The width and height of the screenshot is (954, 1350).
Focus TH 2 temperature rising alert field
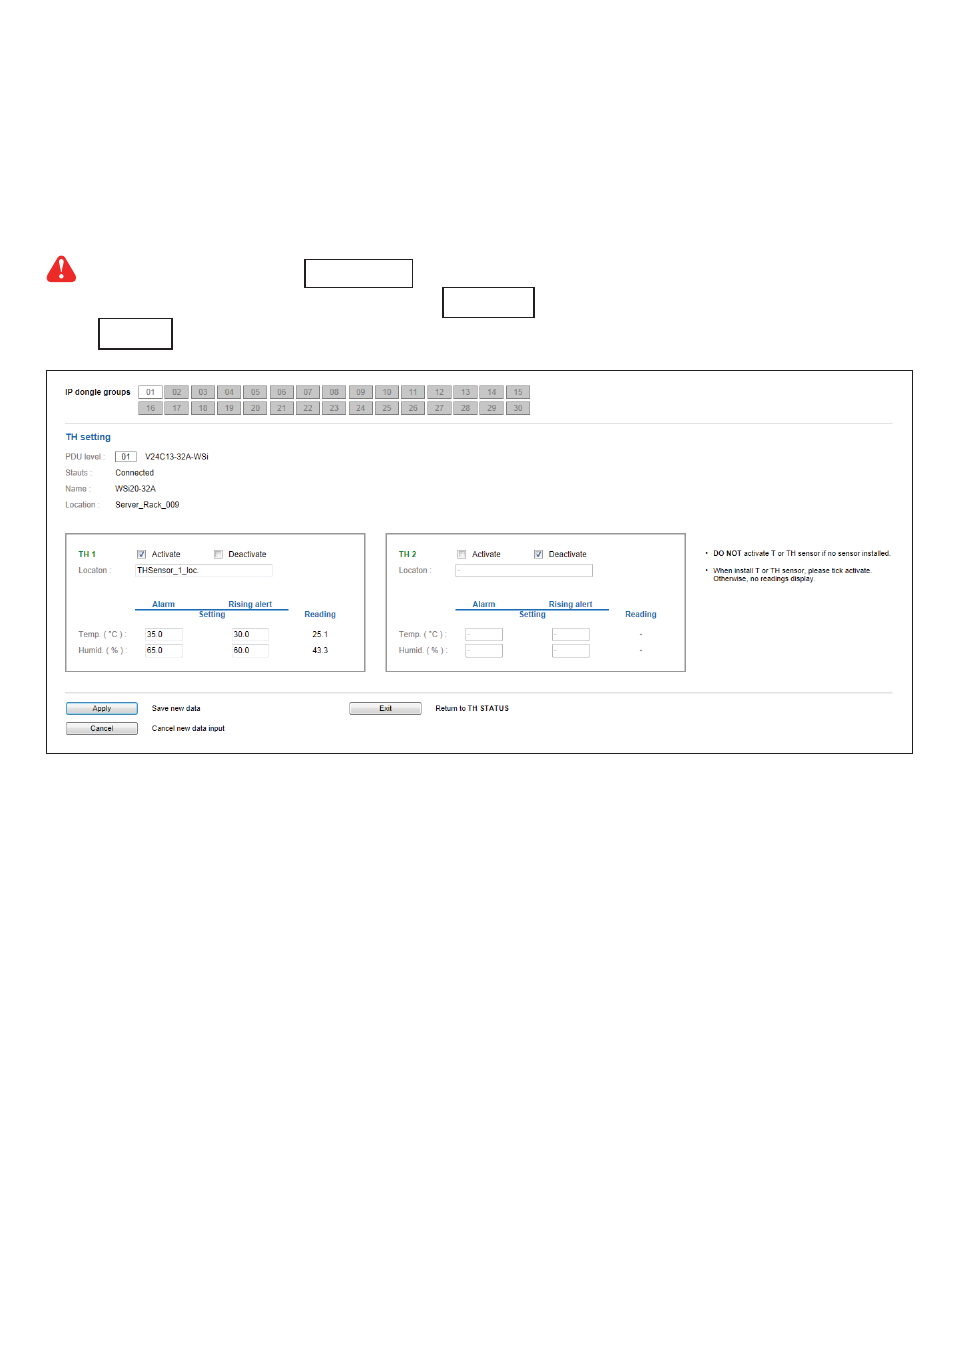[571, 634]
